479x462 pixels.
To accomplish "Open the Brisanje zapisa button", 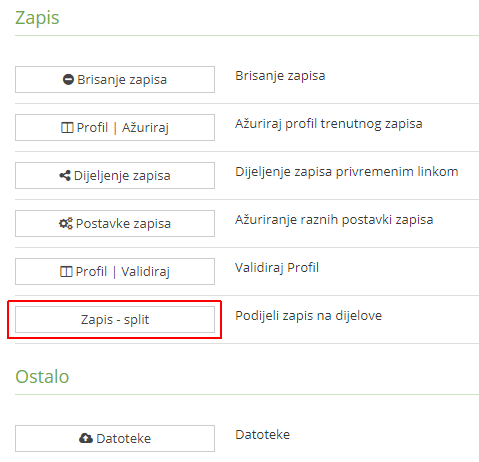I will 115,80.
